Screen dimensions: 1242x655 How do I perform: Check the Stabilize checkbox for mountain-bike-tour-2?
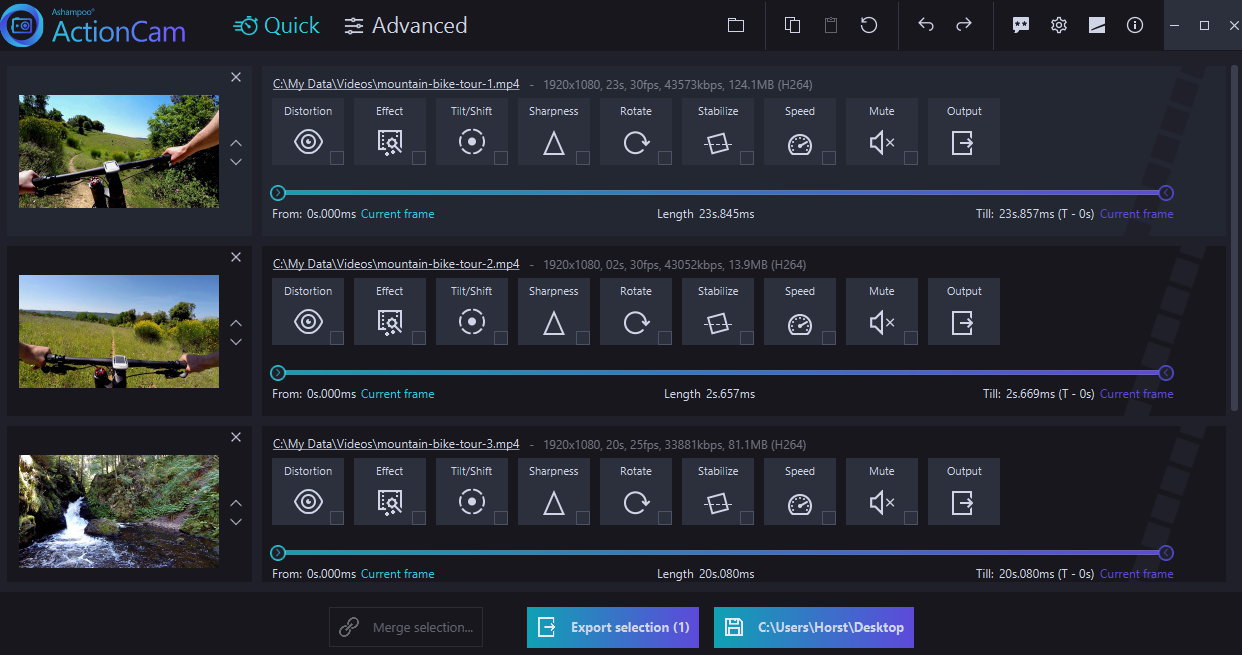click(x=748, y=338)
